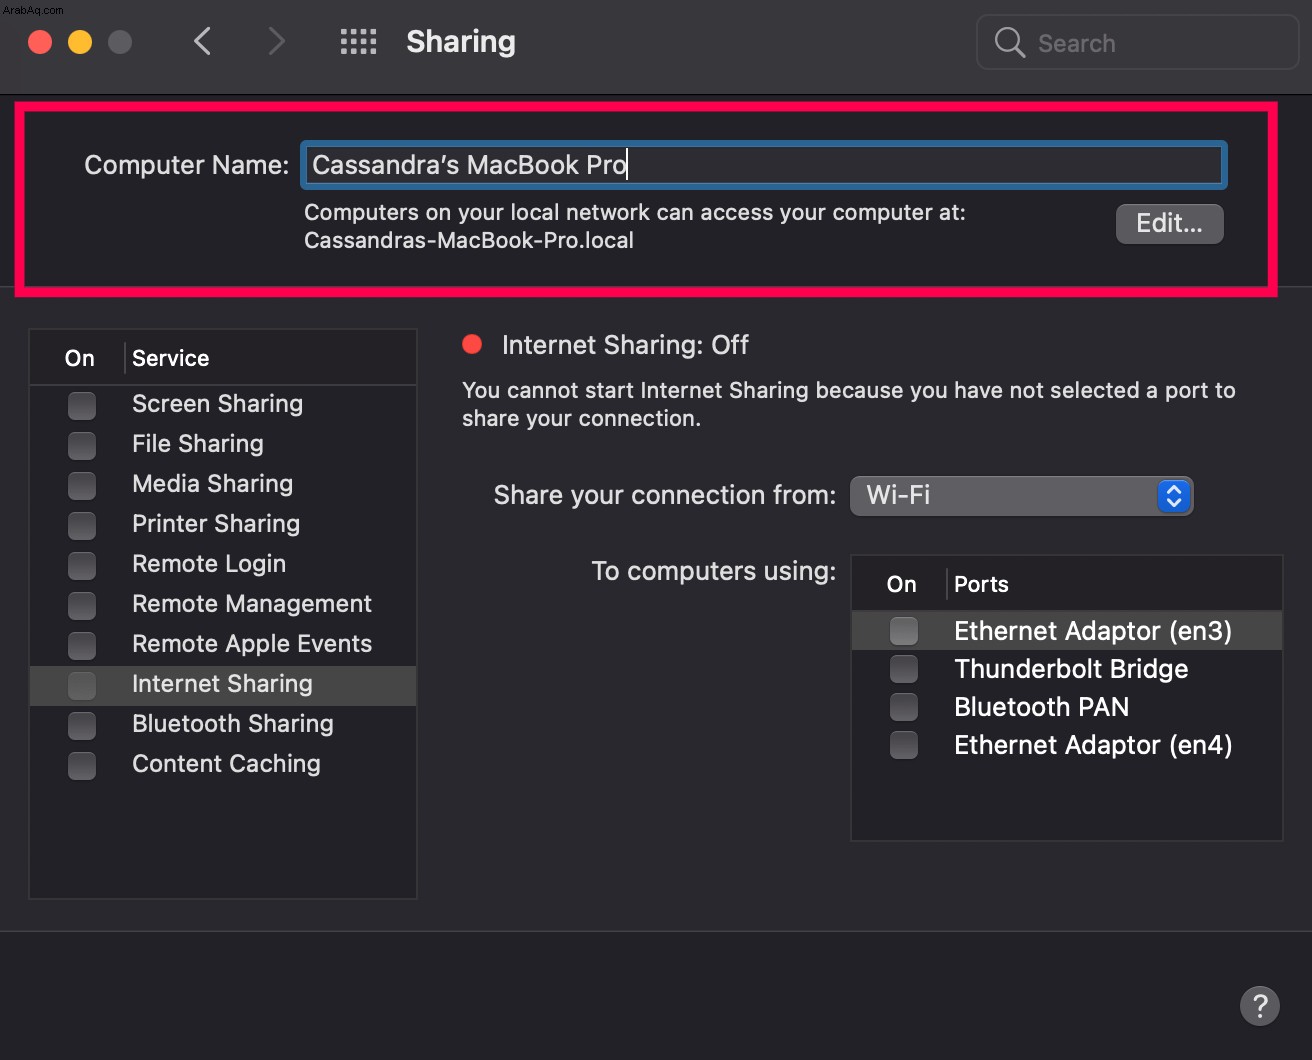Toggle the Bluetooth PAN port checkbox
The image size is (1312, 1060).
point(904,707)
